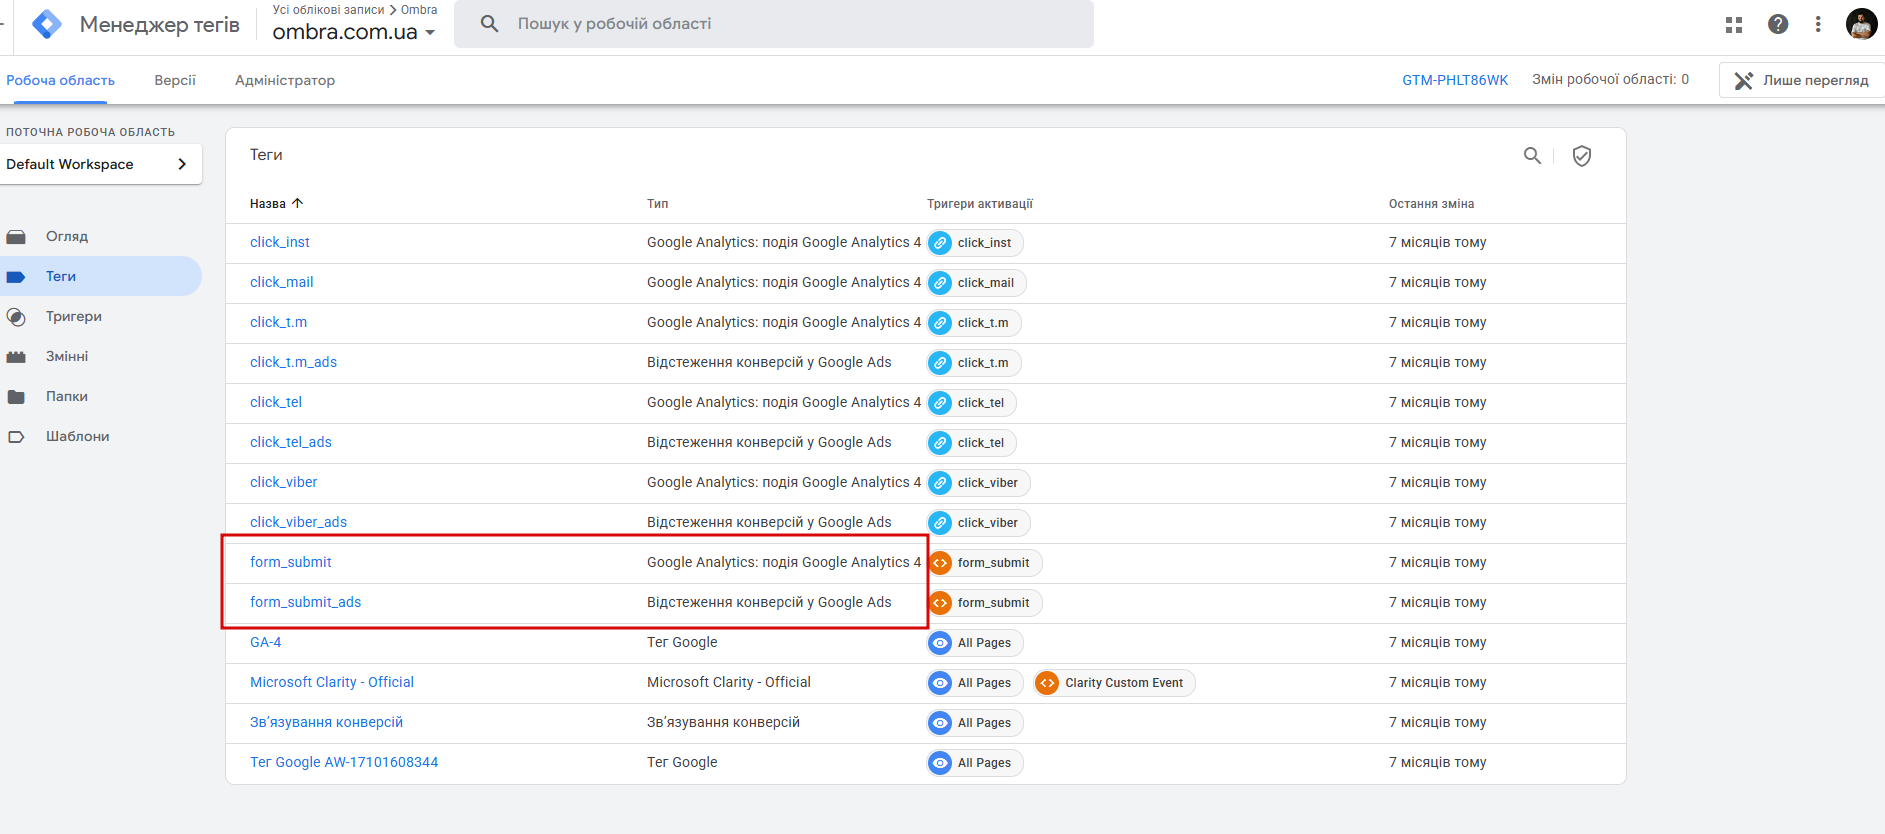Click the Огляд briefcase icon in sidebar

click(16, 237)
